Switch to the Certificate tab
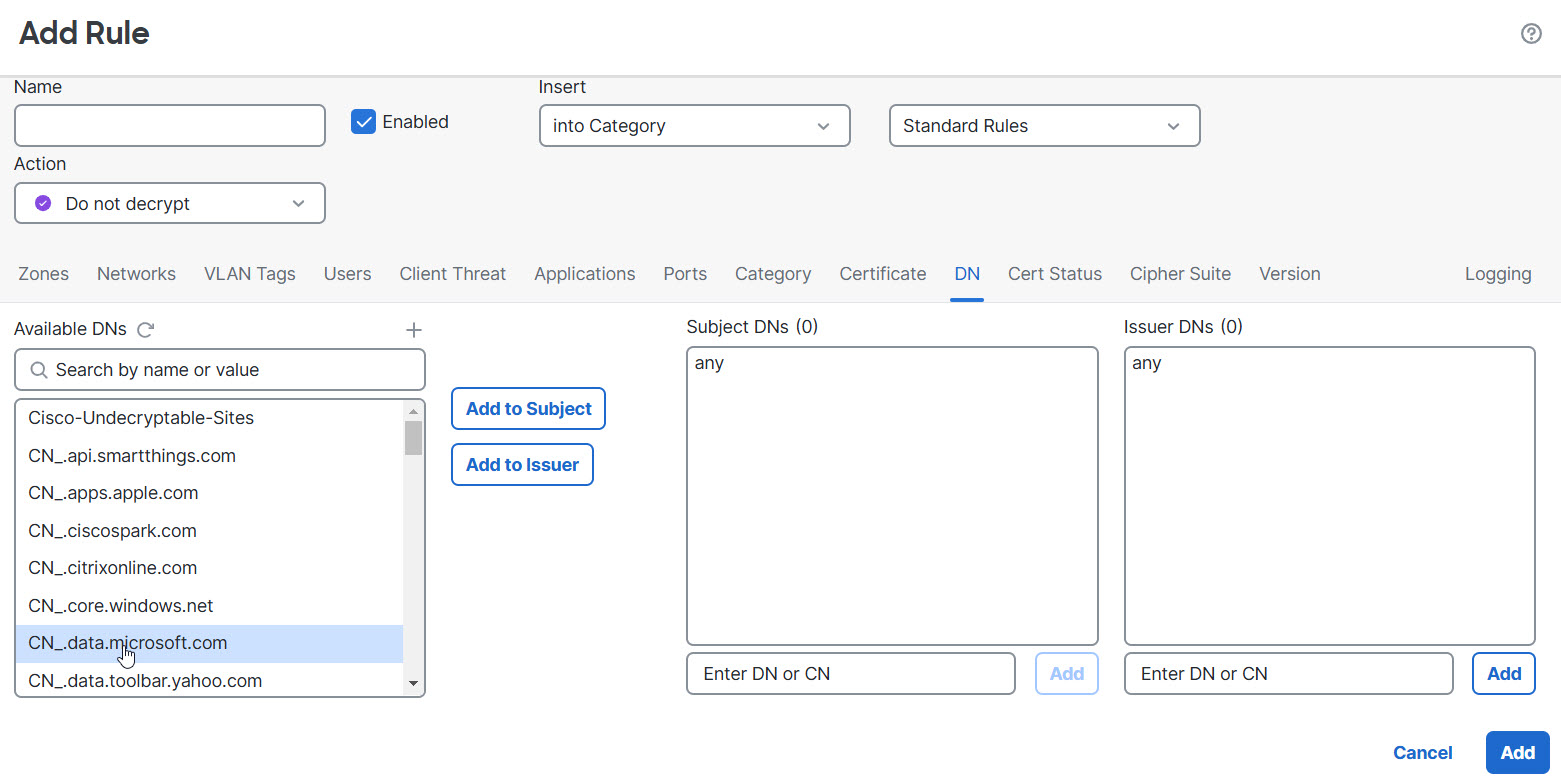Viewport: 1561px width, 782px height. point(882,273)
